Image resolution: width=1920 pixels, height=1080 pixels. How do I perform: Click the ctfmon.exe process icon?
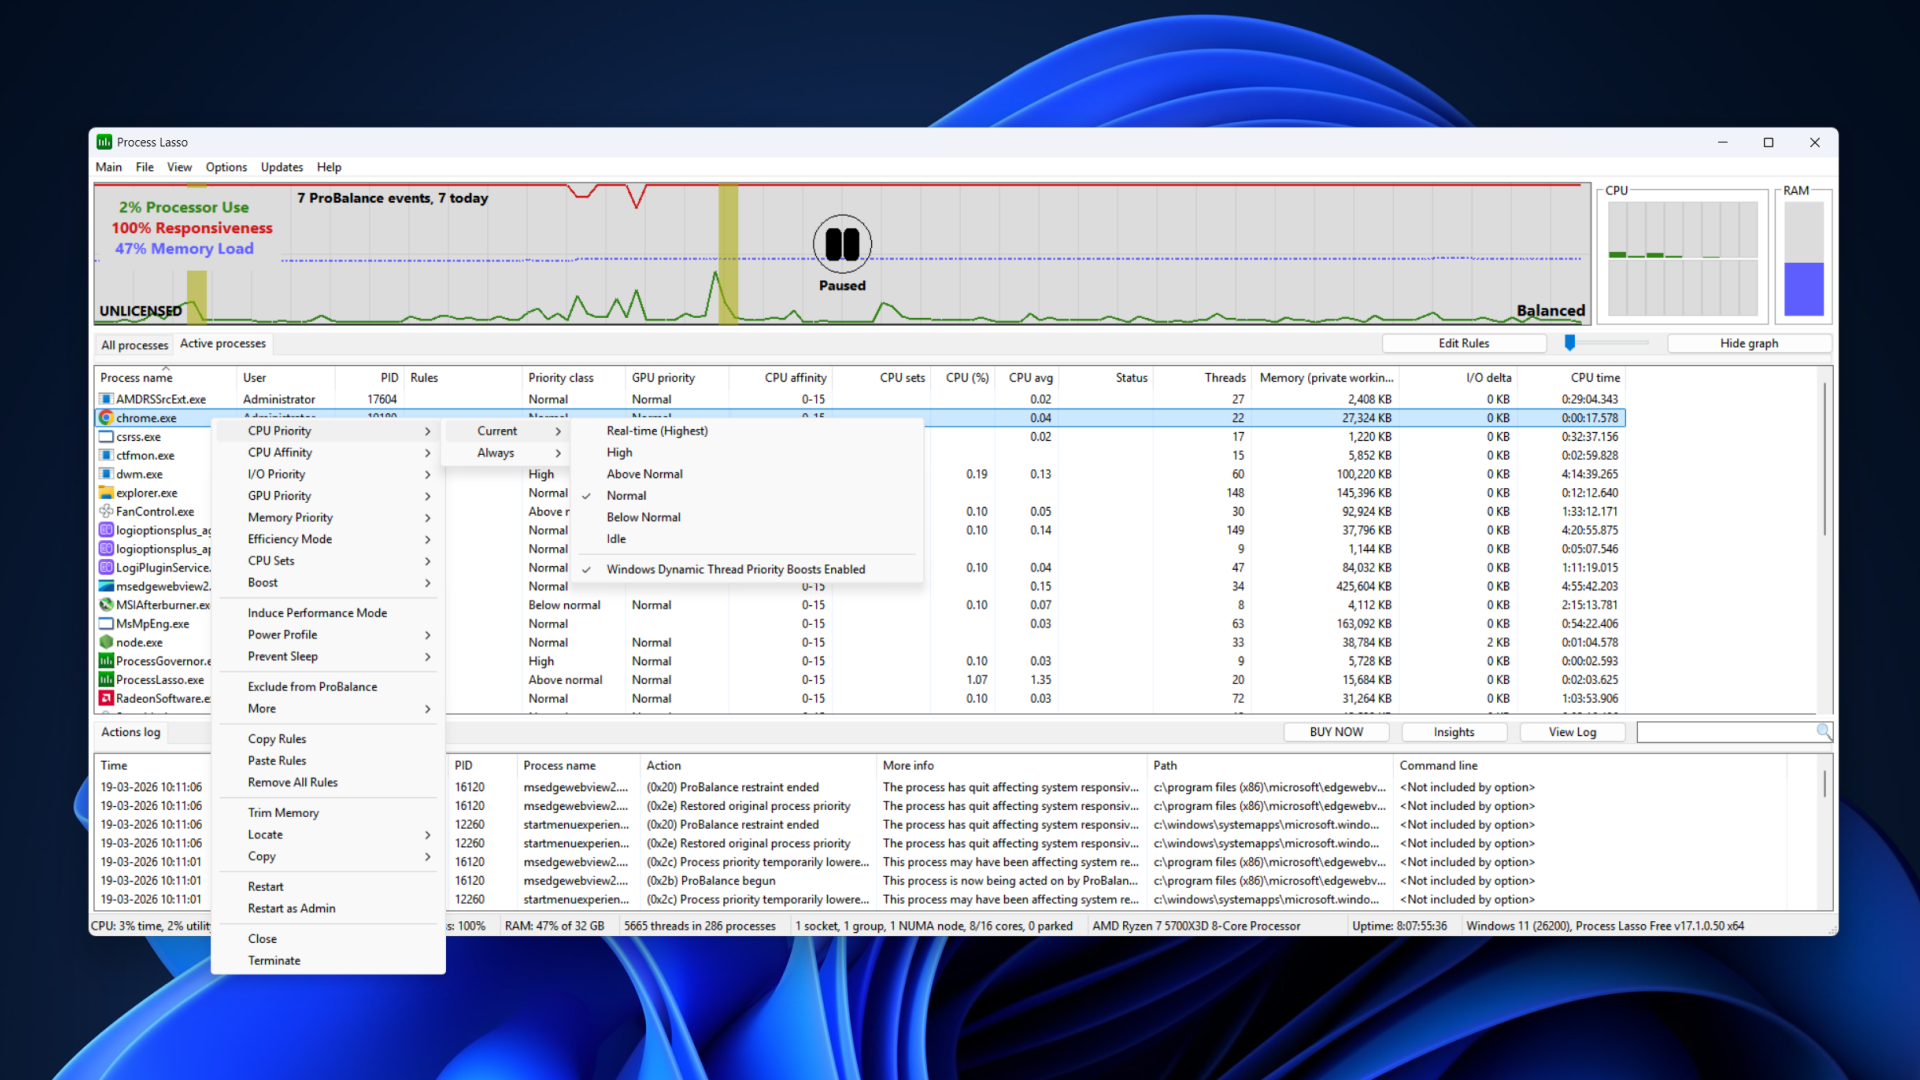[x=106, y=455]
